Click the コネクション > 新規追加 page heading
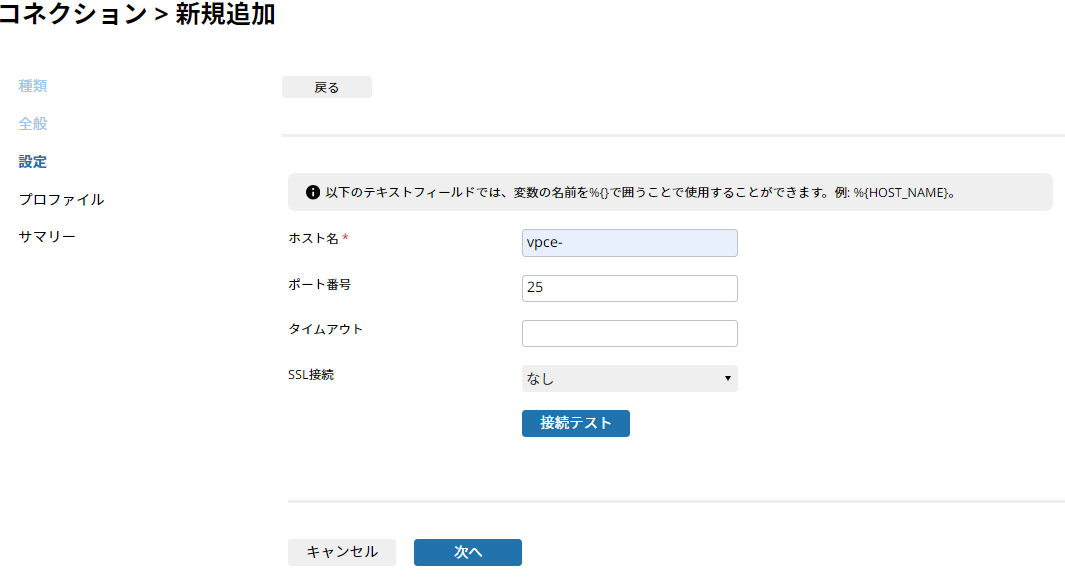The width and height of the screenshot is (1065, 577). click(137, 15)
